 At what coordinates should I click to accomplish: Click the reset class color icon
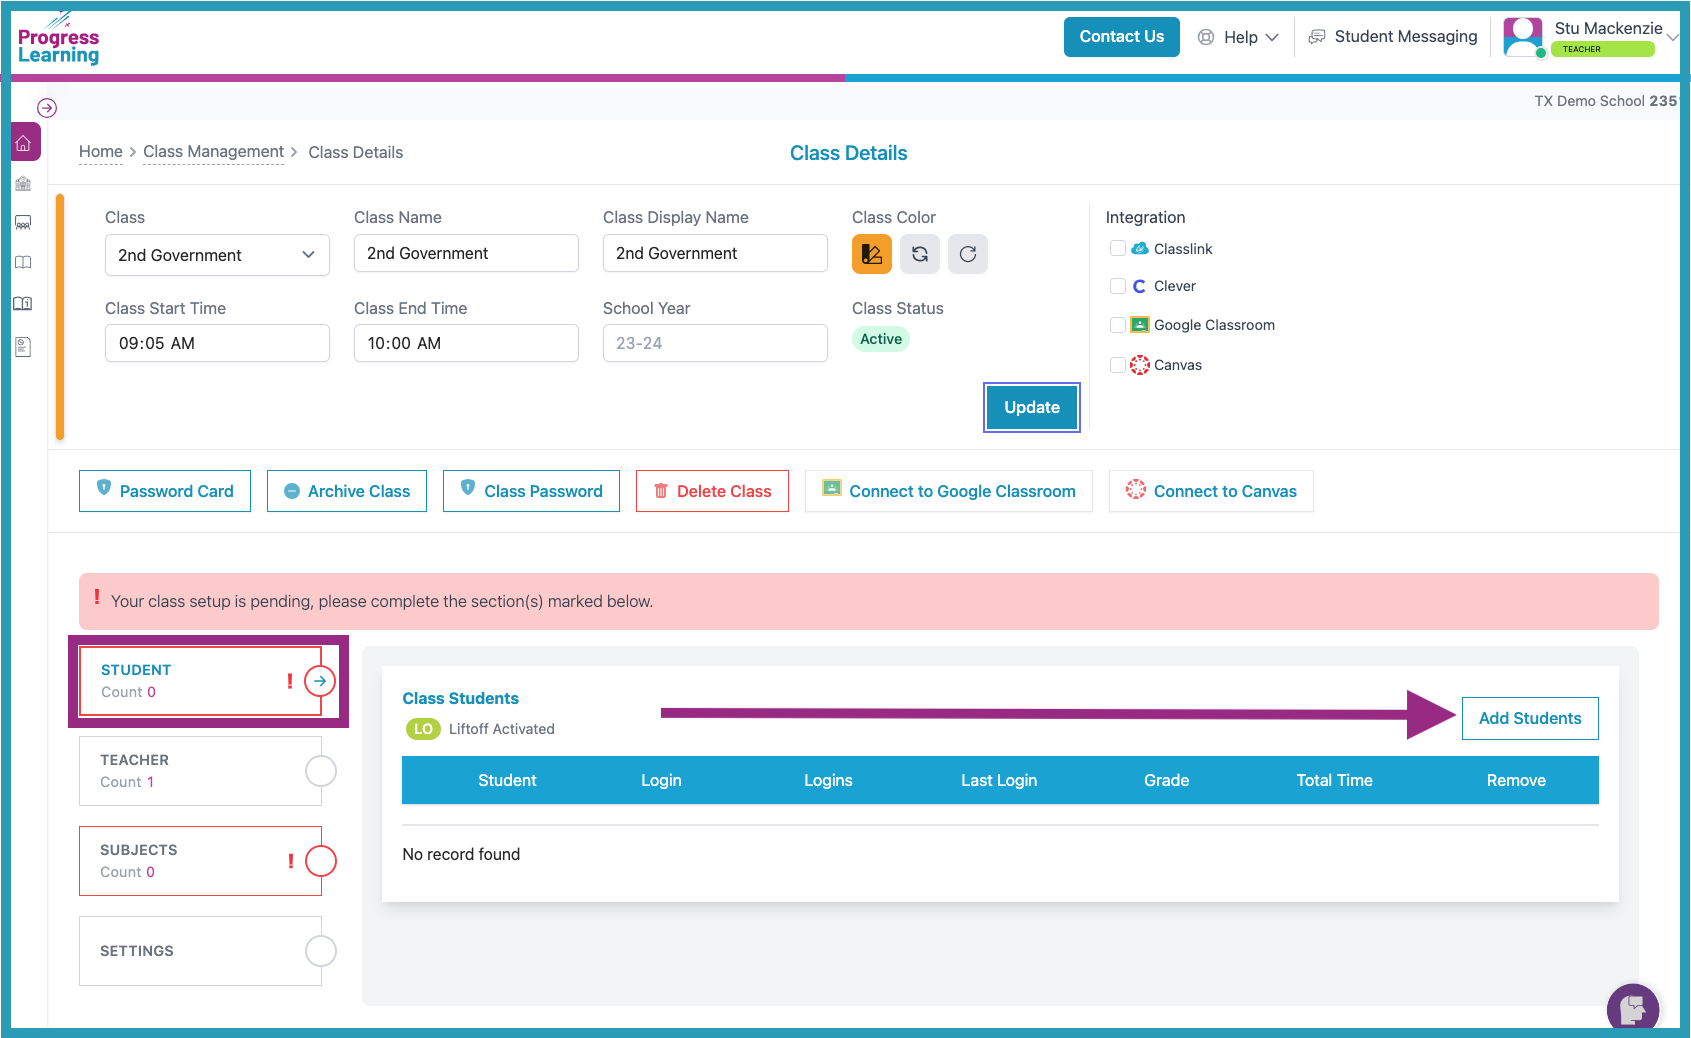tap(968, 254)
